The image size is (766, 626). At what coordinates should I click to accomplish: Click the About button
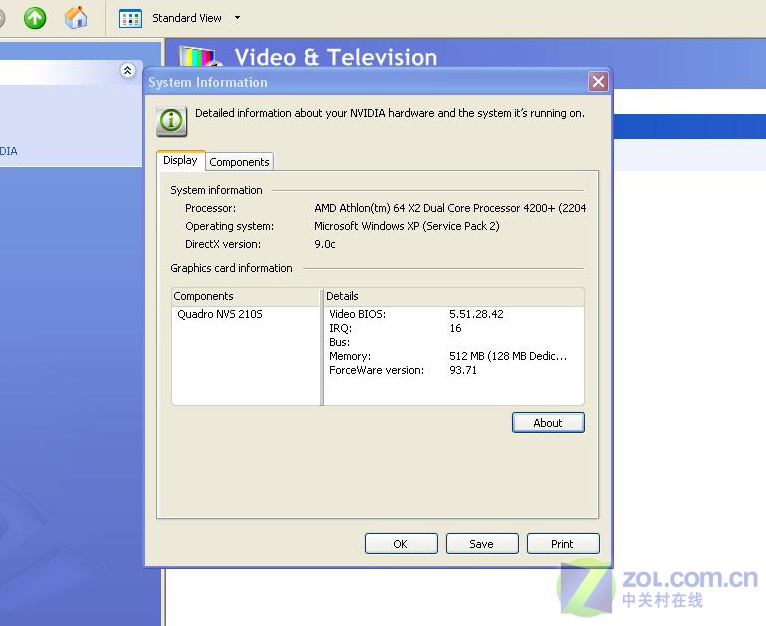coord(548,423)
